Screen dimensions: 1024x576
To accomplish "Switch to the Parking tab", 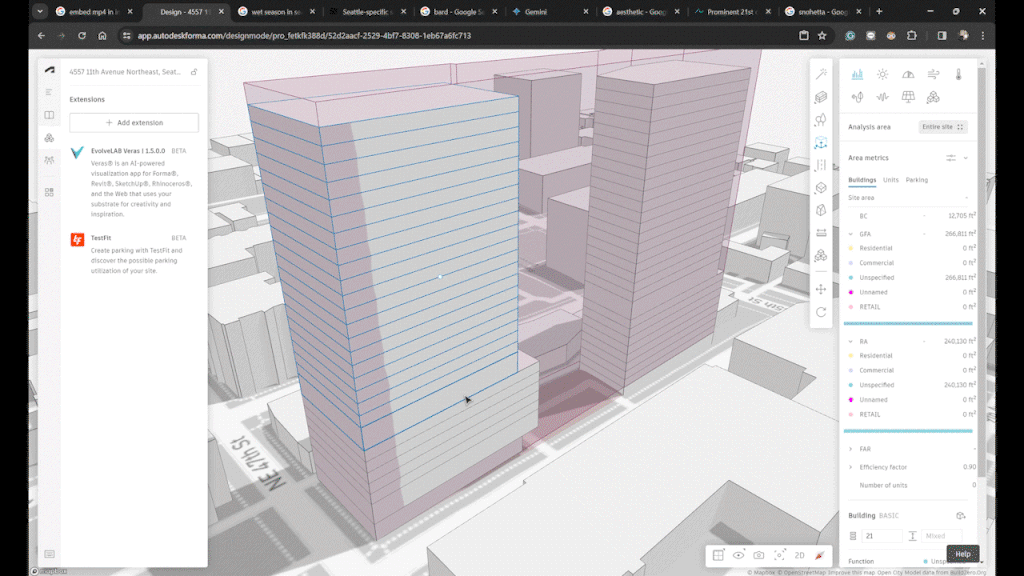I will (x=916, y=180).
